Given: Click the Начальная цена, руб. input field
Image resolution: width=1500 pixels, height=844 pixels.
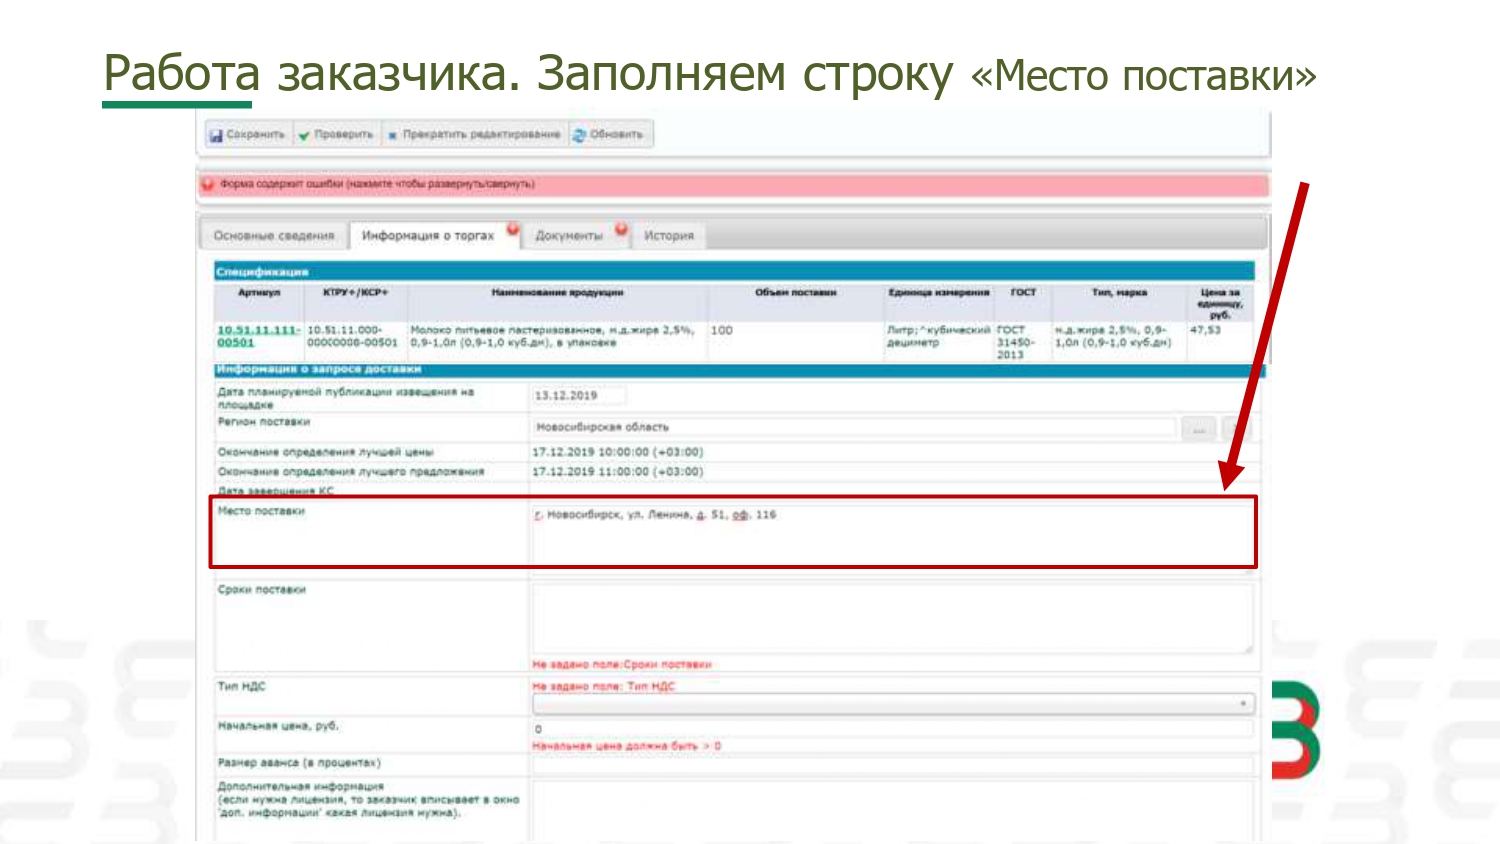Looking at the screenshot, I should coord(890,729).
